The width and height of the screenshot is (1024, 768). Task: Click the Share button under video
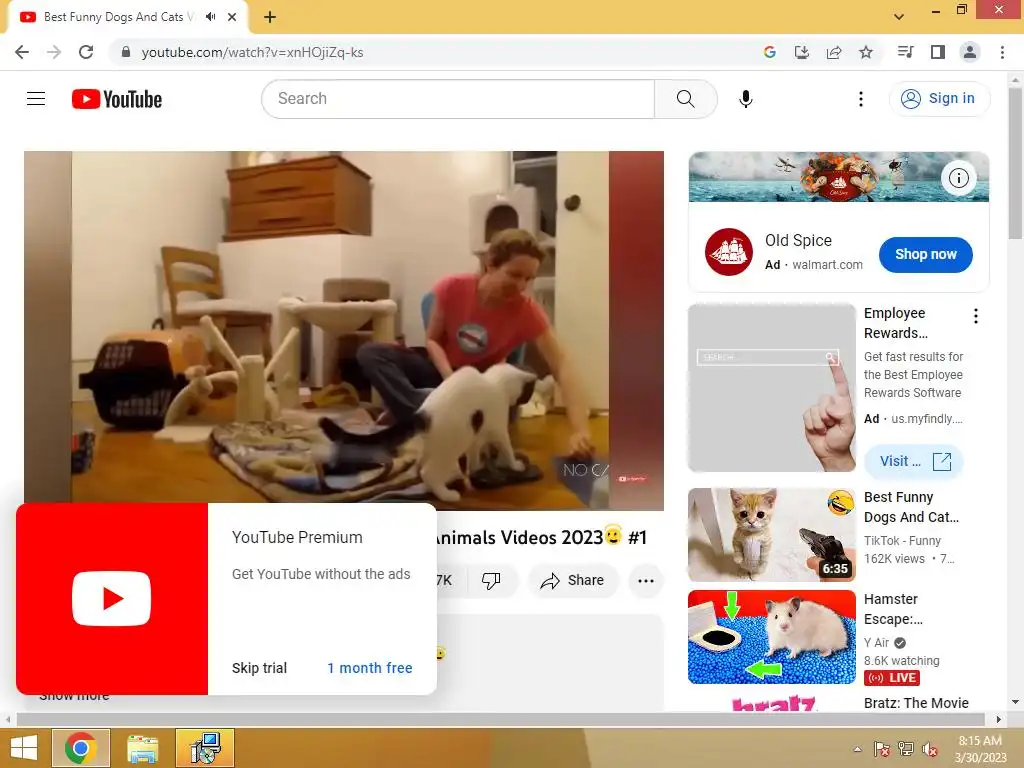[x=572, y=580]
